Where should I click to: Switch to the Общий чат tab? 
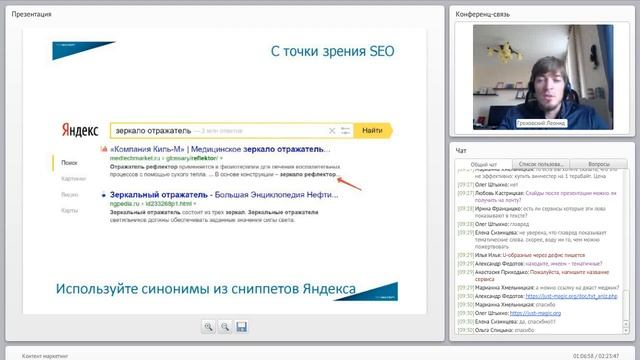pos(484,164)
